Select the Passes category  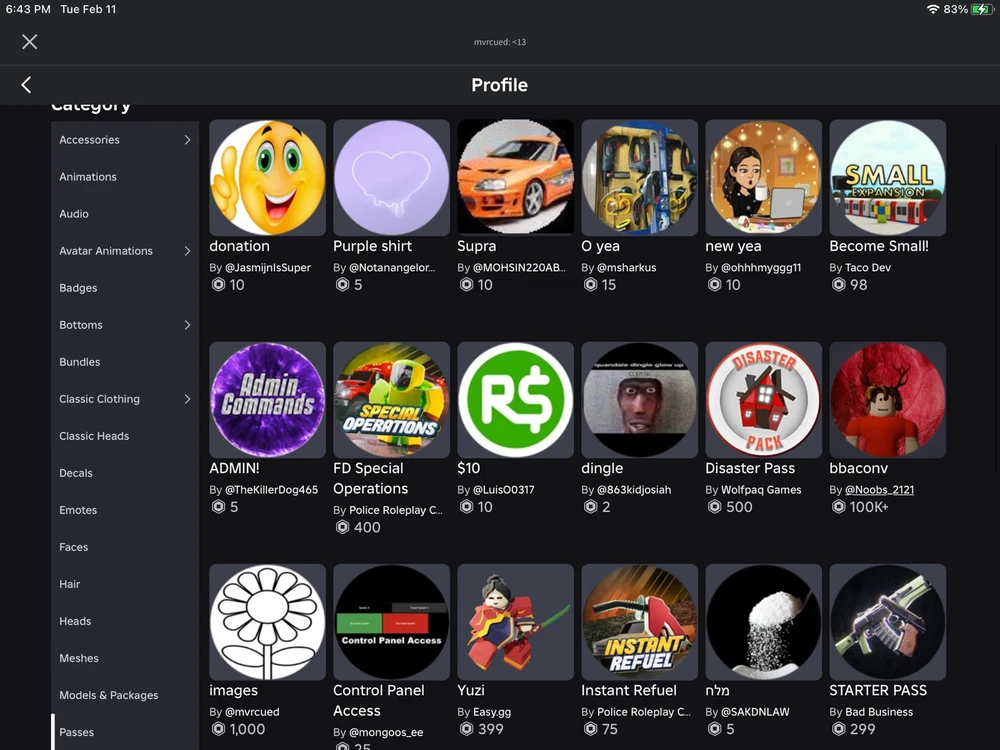(77, 732)
